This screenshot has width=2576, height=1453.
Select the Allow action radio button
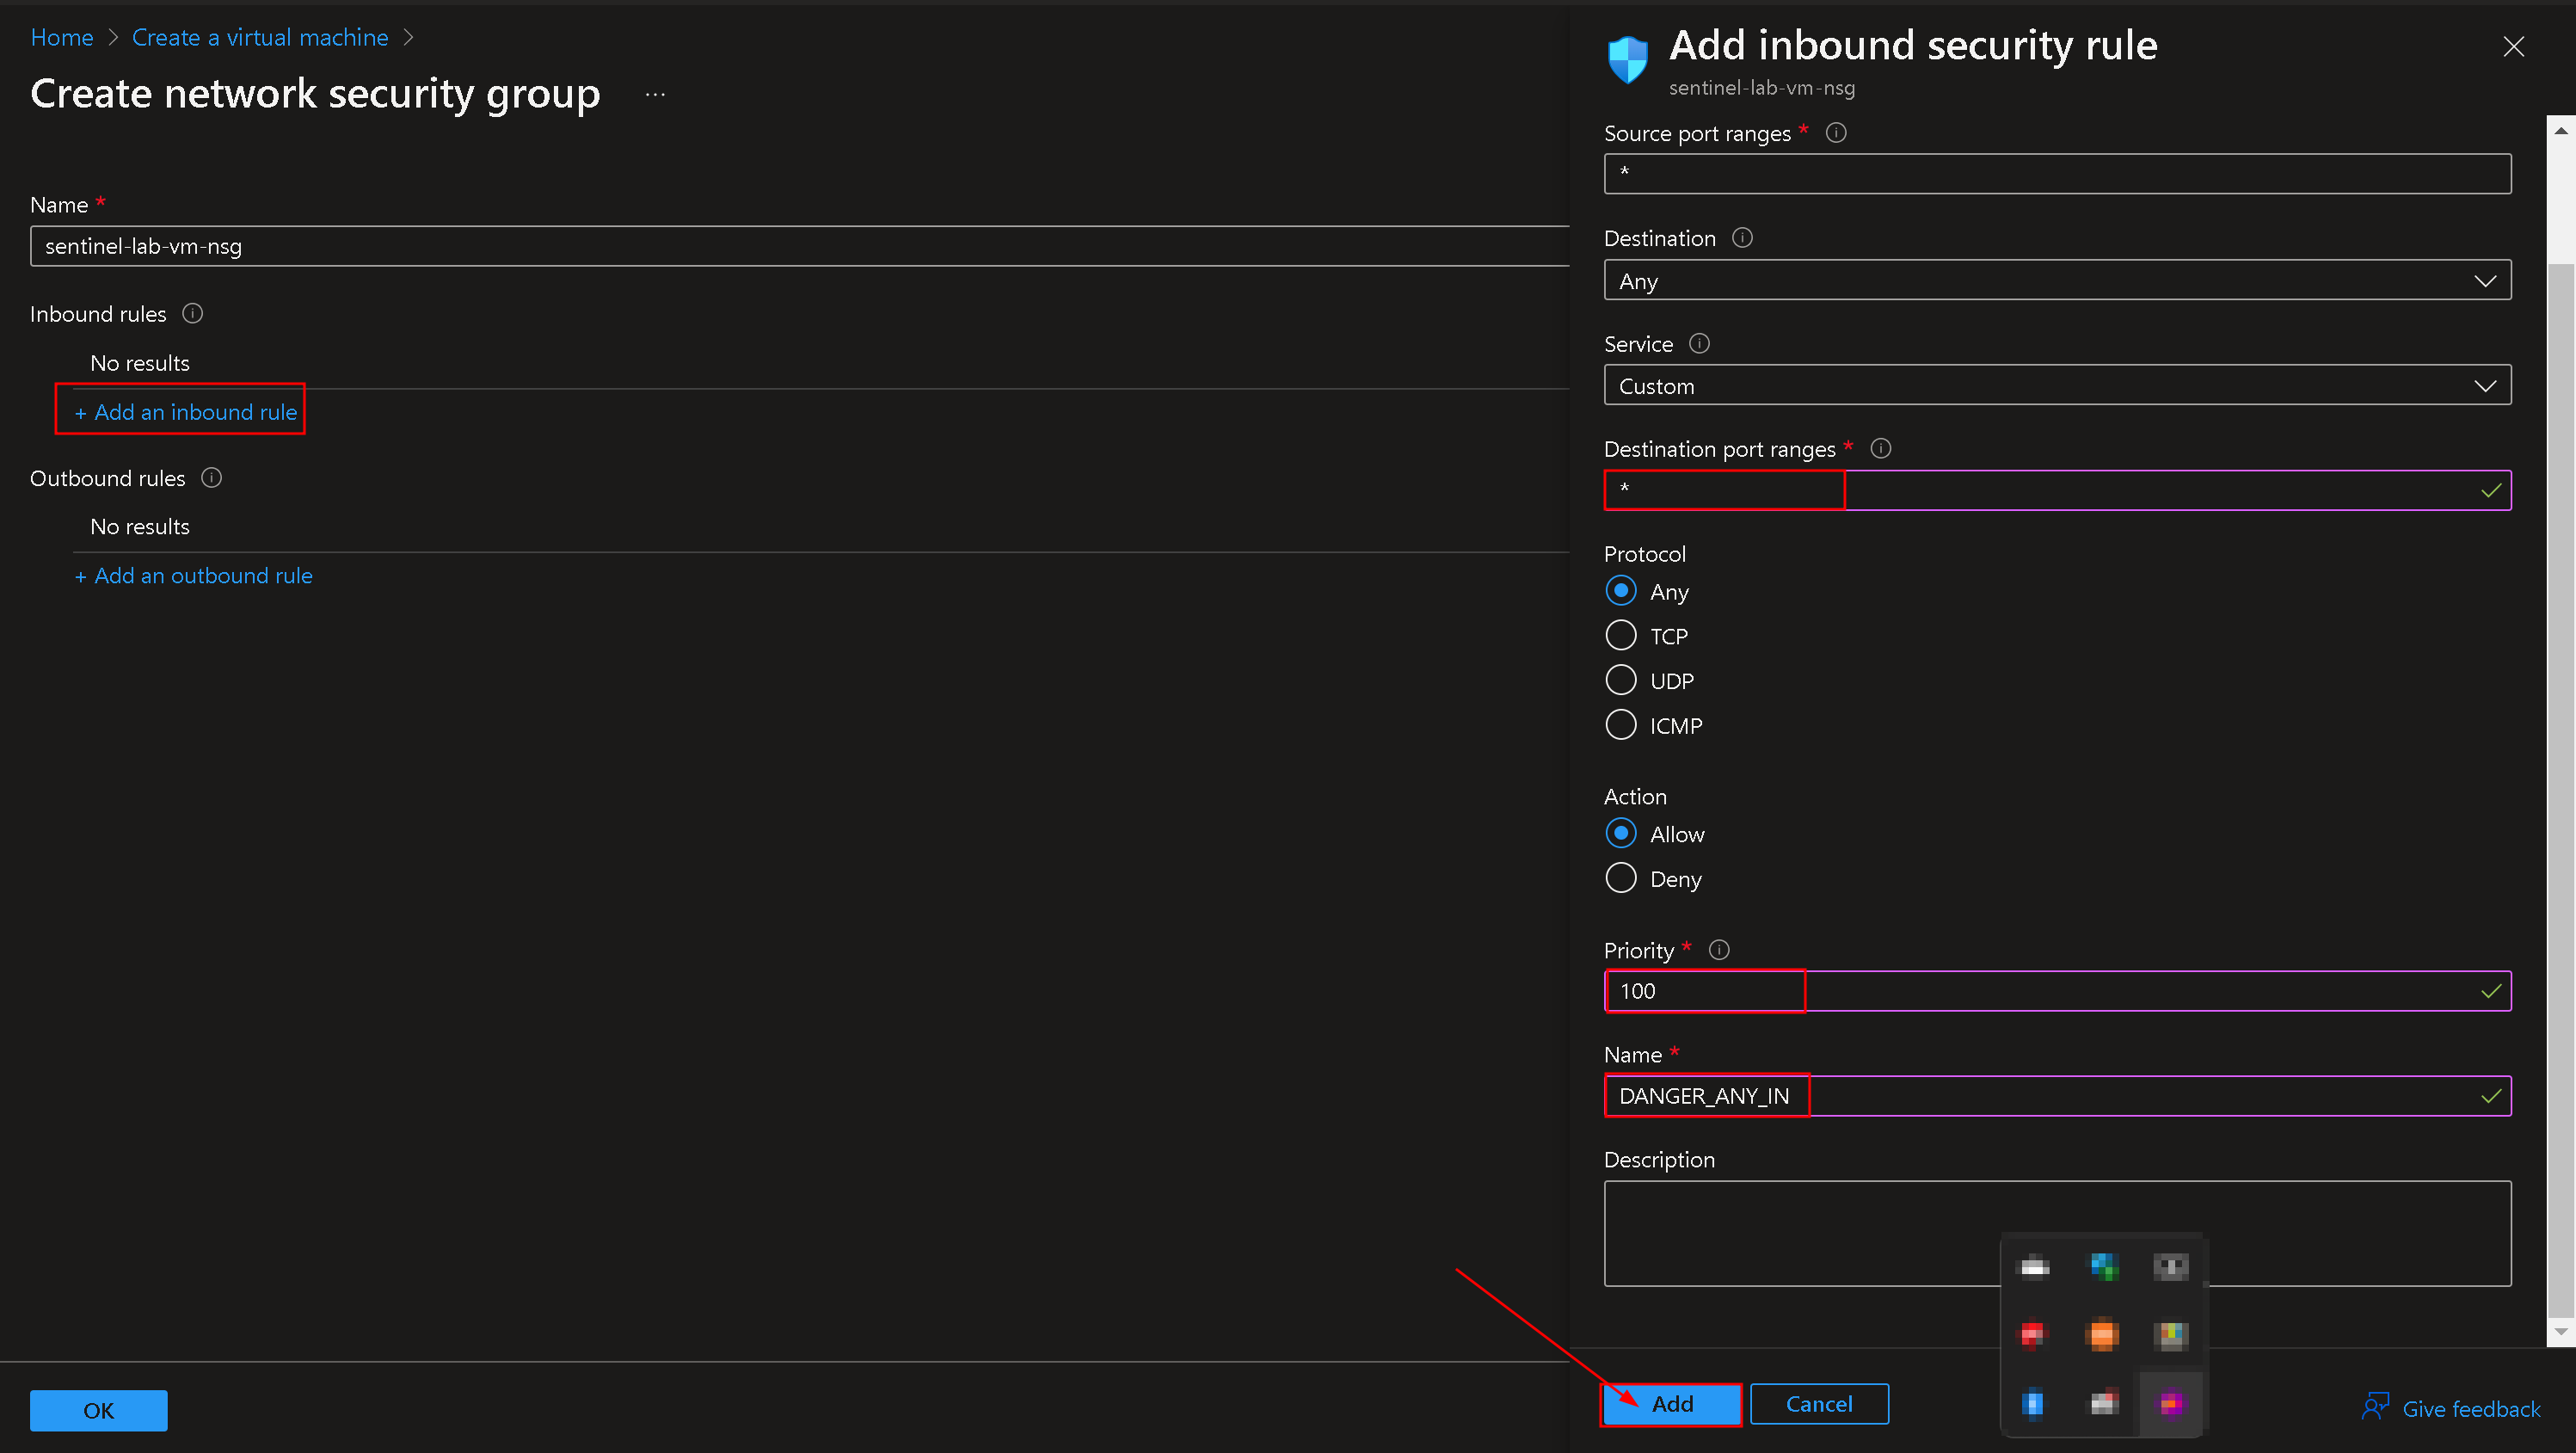point(1620,834)
